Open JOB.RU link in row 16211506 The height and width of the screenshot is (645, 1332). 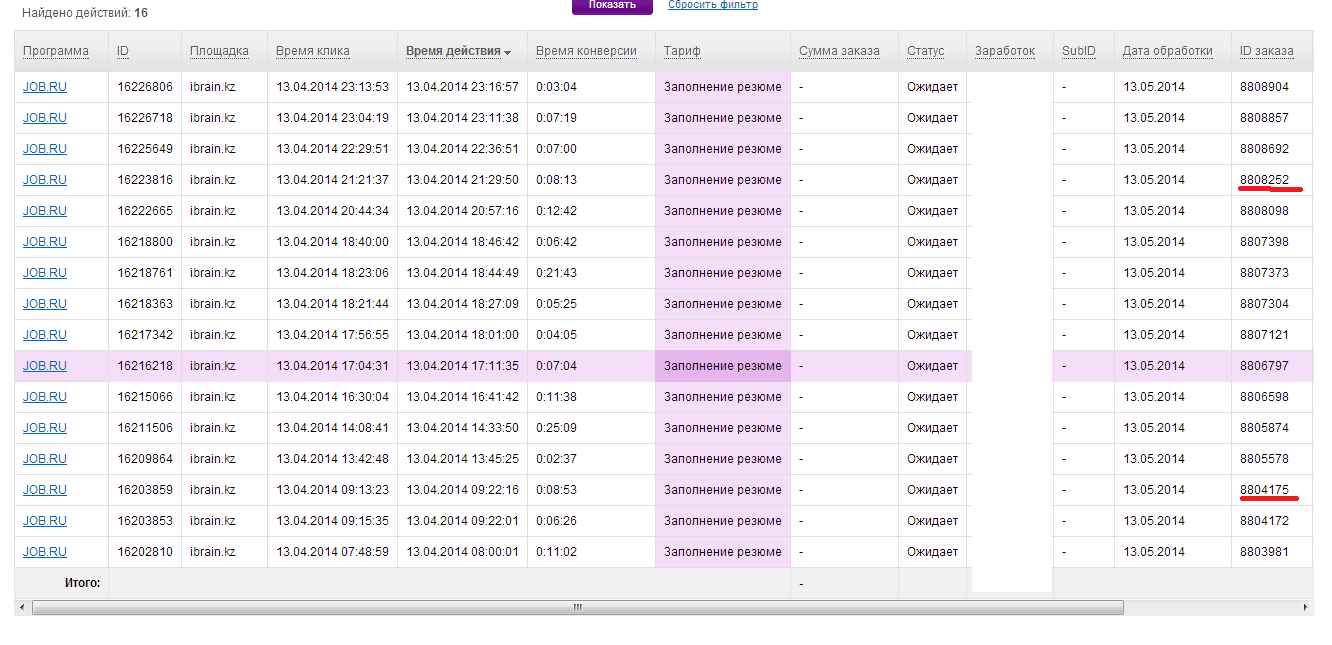[45, 428]
